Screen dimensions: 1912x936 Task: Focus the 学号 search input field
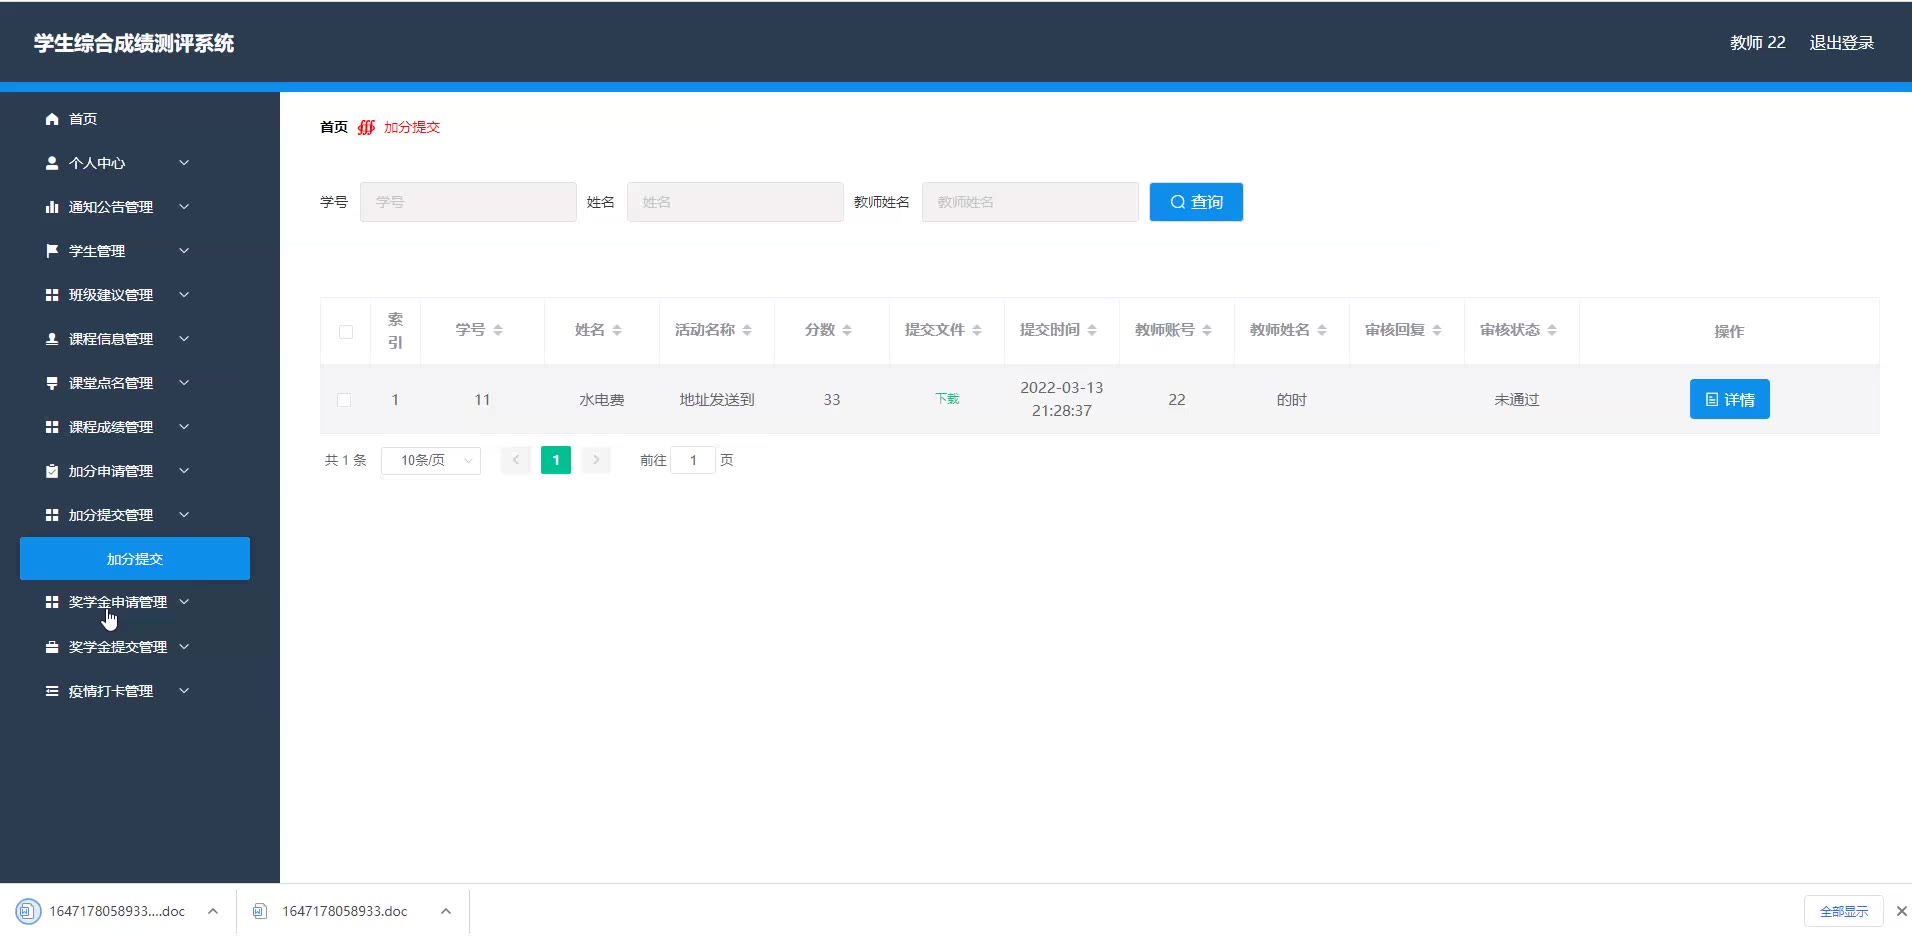pyautogui.click(x=468, y=202)
